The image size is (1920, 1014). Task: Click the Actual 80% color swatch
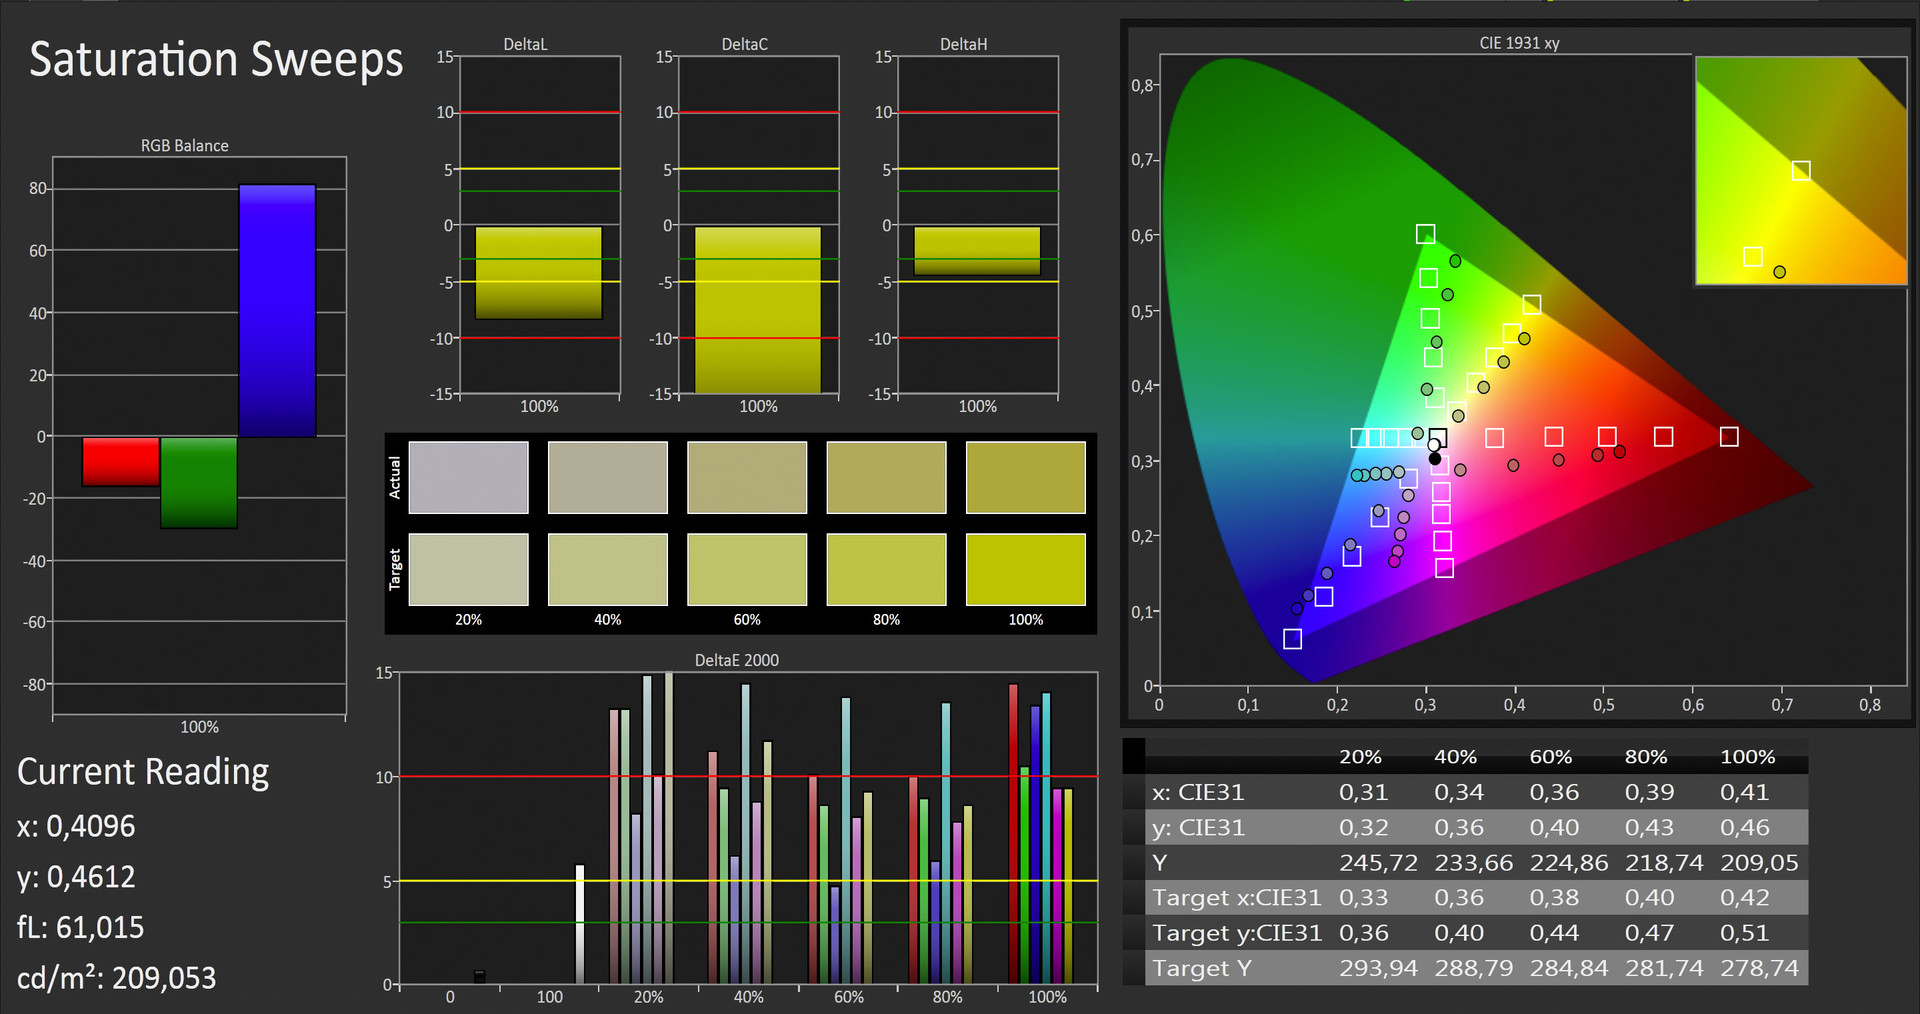tap(886, 478)
